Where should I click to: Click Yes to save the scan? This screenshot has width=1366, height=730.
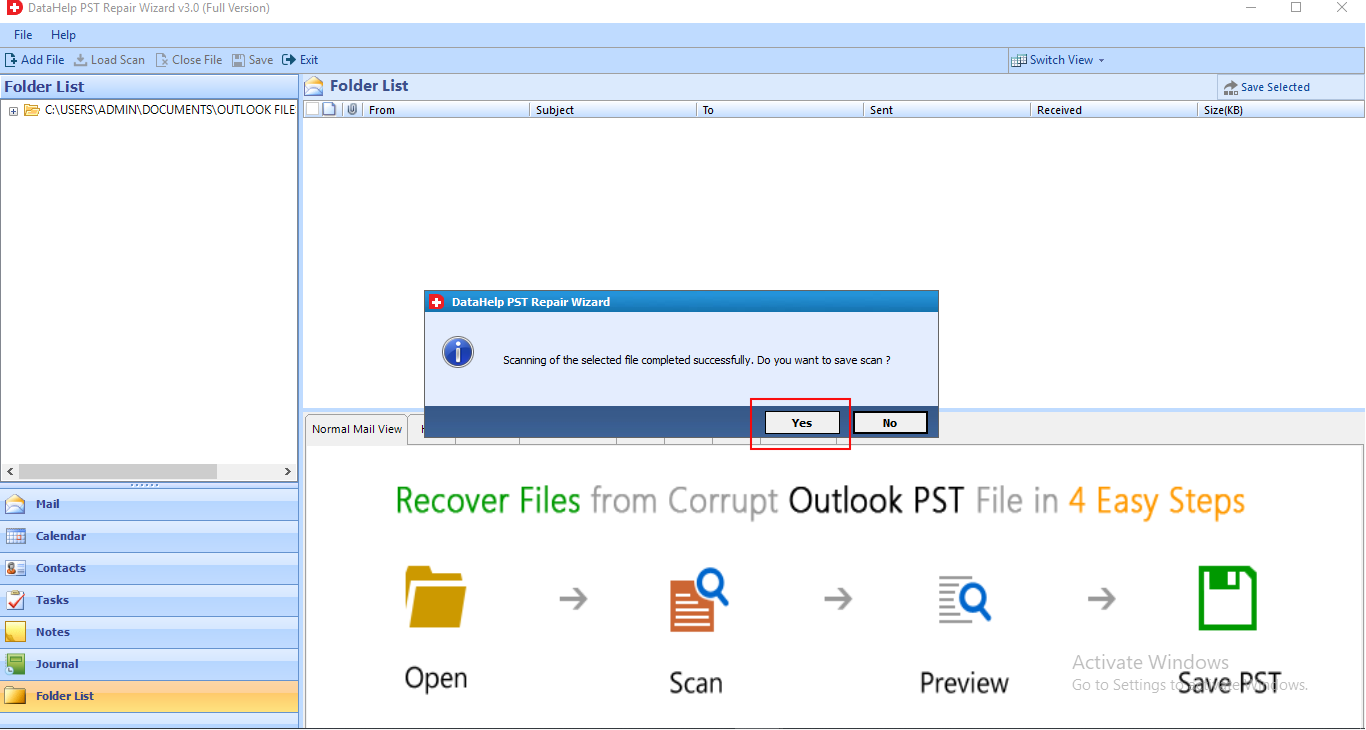[x=802, y=423]
